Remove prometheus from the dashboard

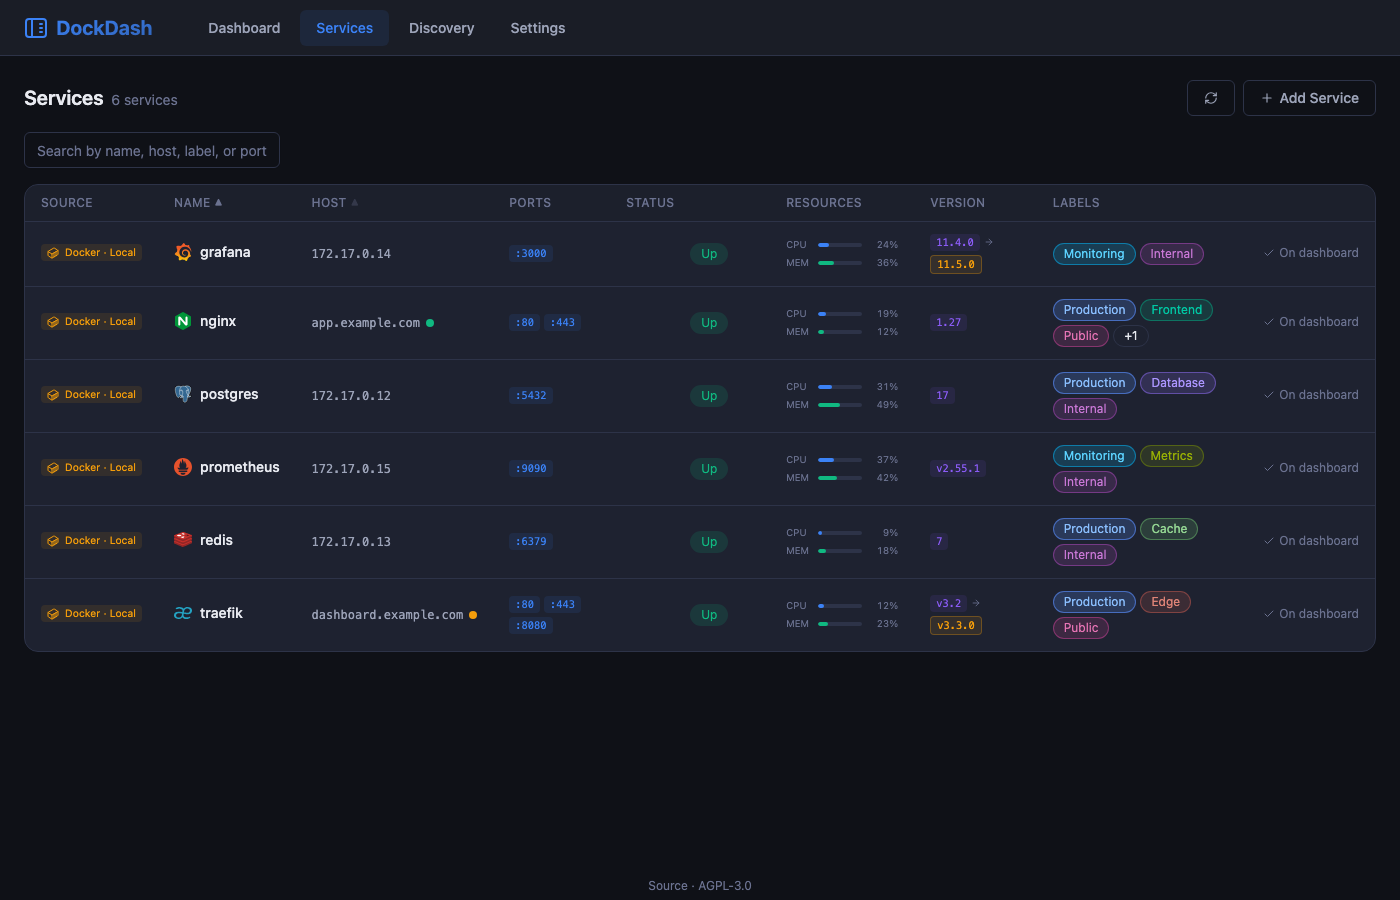1311,468
